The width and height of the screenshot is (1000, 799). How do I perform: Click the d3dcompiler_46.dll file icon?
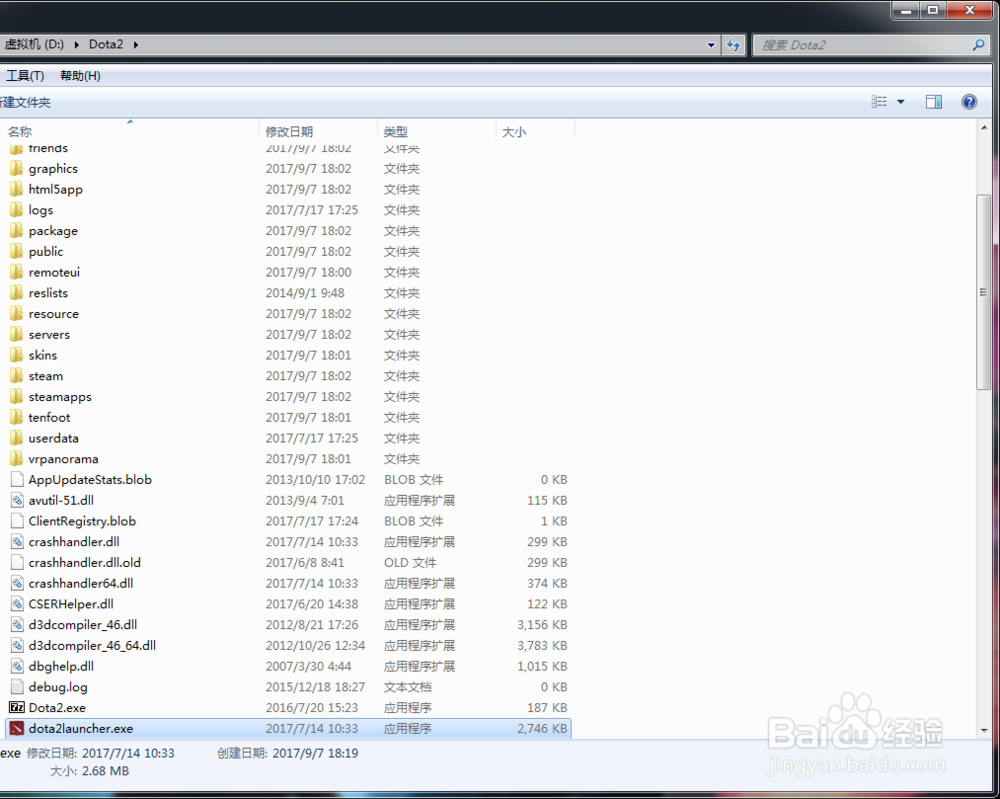pyautogui.click(x=17, y=624)
